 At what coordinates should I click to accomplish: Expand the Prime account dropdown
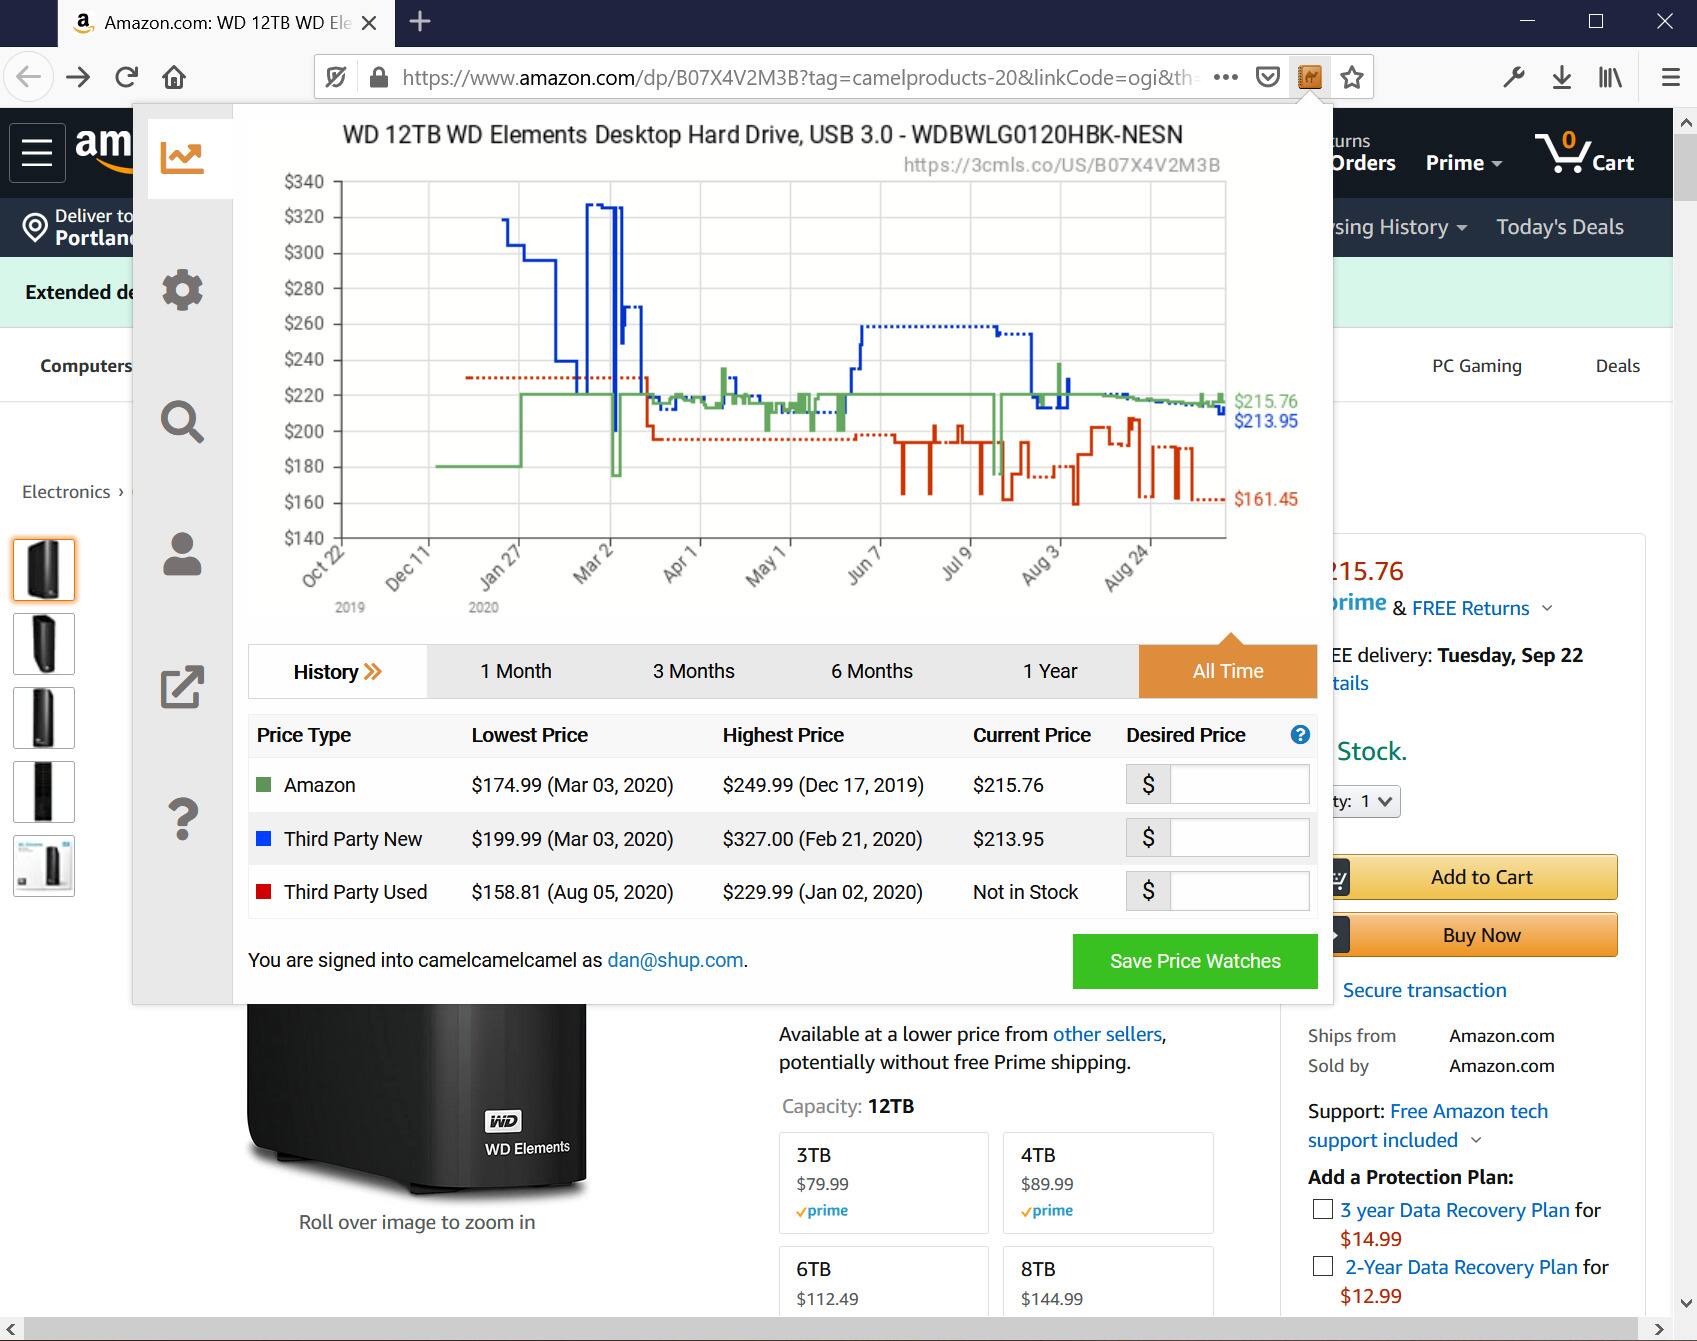(x=1463, y=163)
